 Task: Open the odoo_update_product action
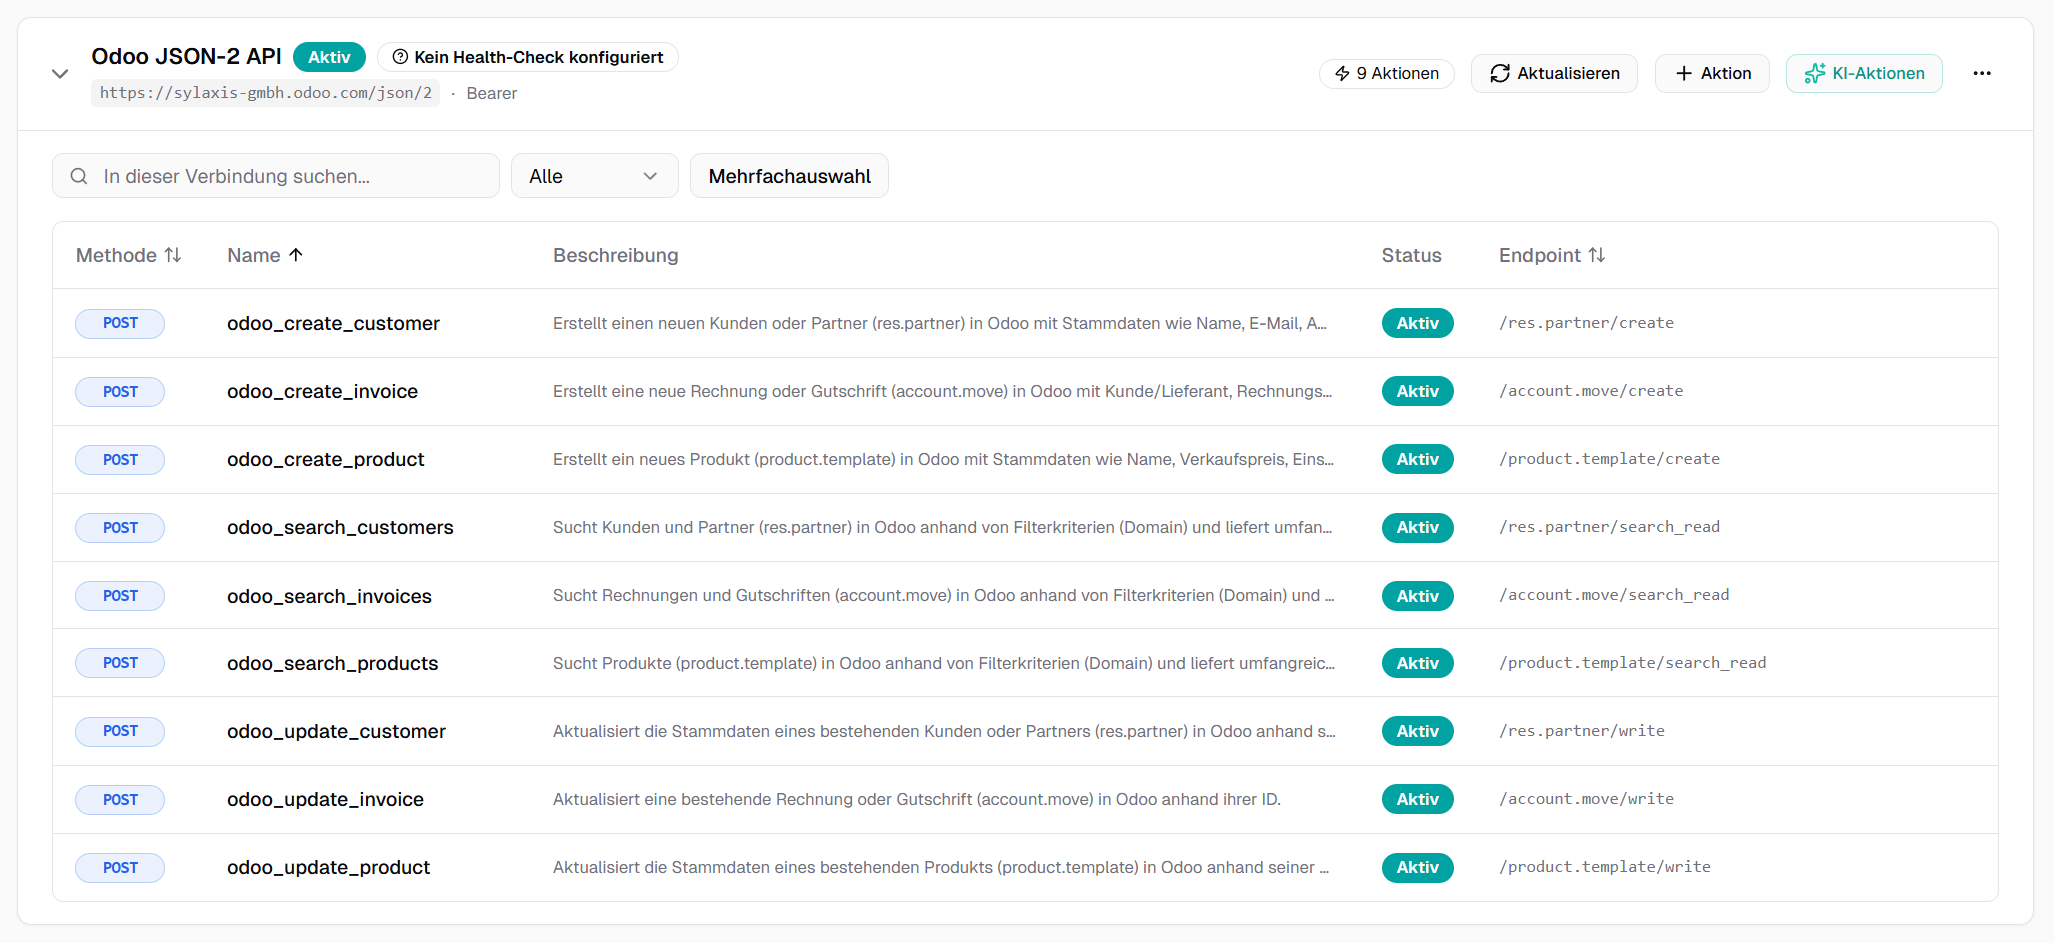coord(328,867)
